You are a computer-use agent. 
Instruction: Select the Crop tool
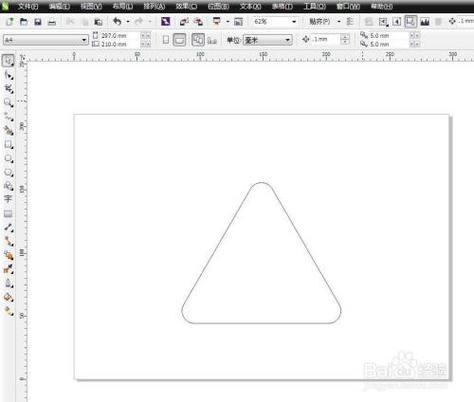[x=9, y=89]
